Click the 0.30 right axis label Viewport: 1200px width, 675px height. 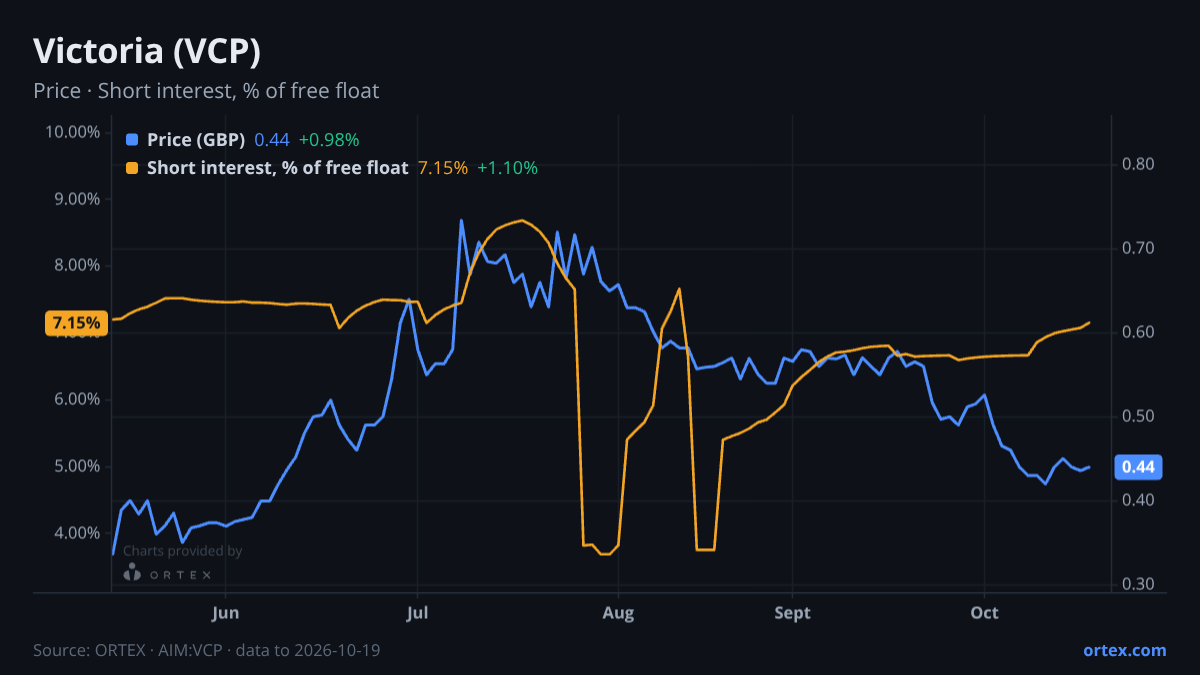coord(1138,584)
